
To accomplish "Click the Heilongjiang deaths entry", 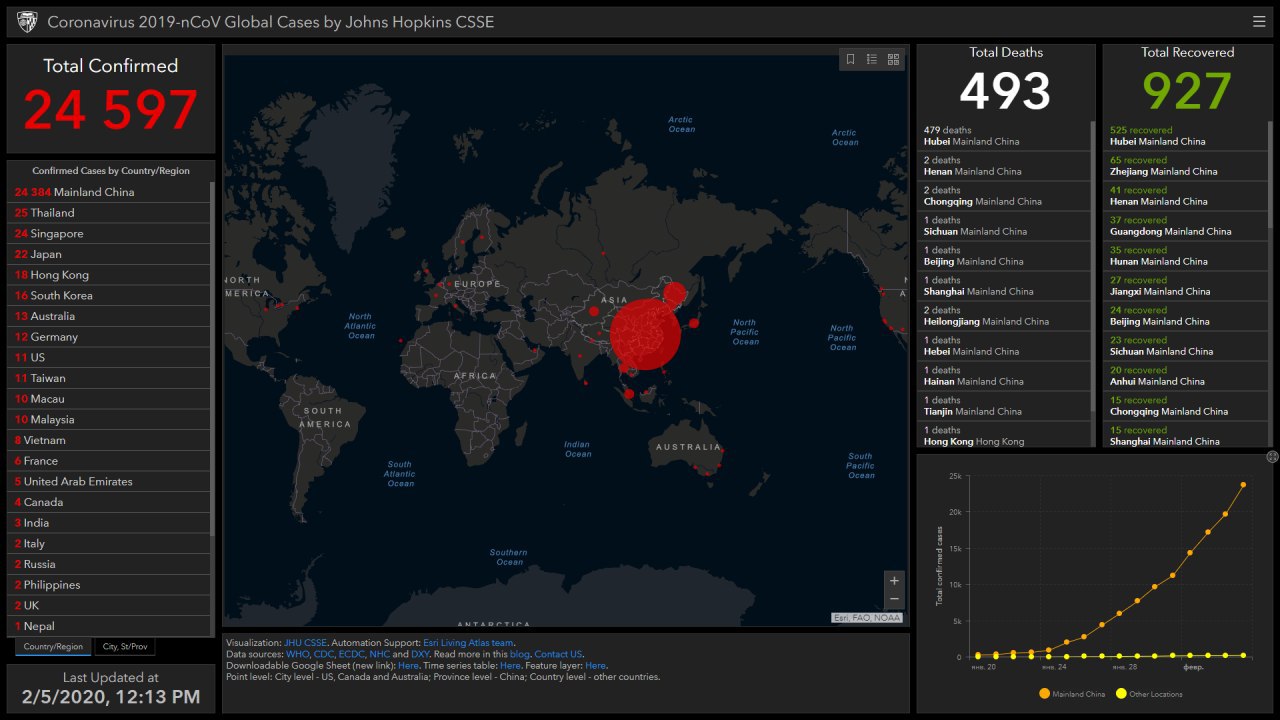I will [1004, 316].
